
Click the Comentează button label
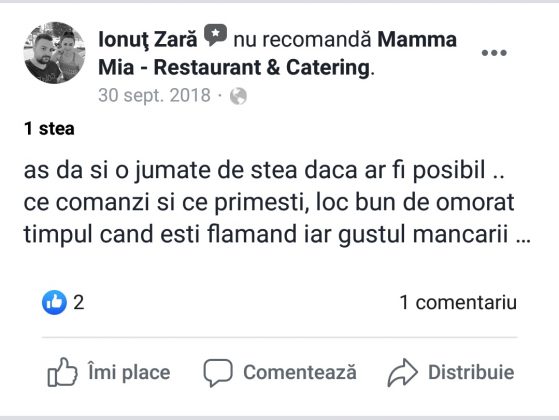(x=300, y=372)
